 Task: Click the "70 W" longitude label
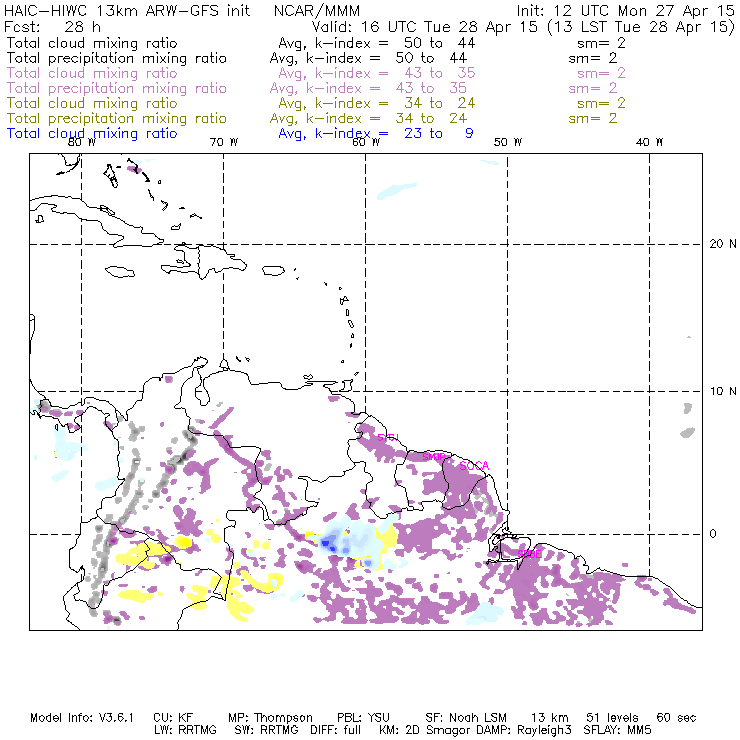tap(224, 143)
